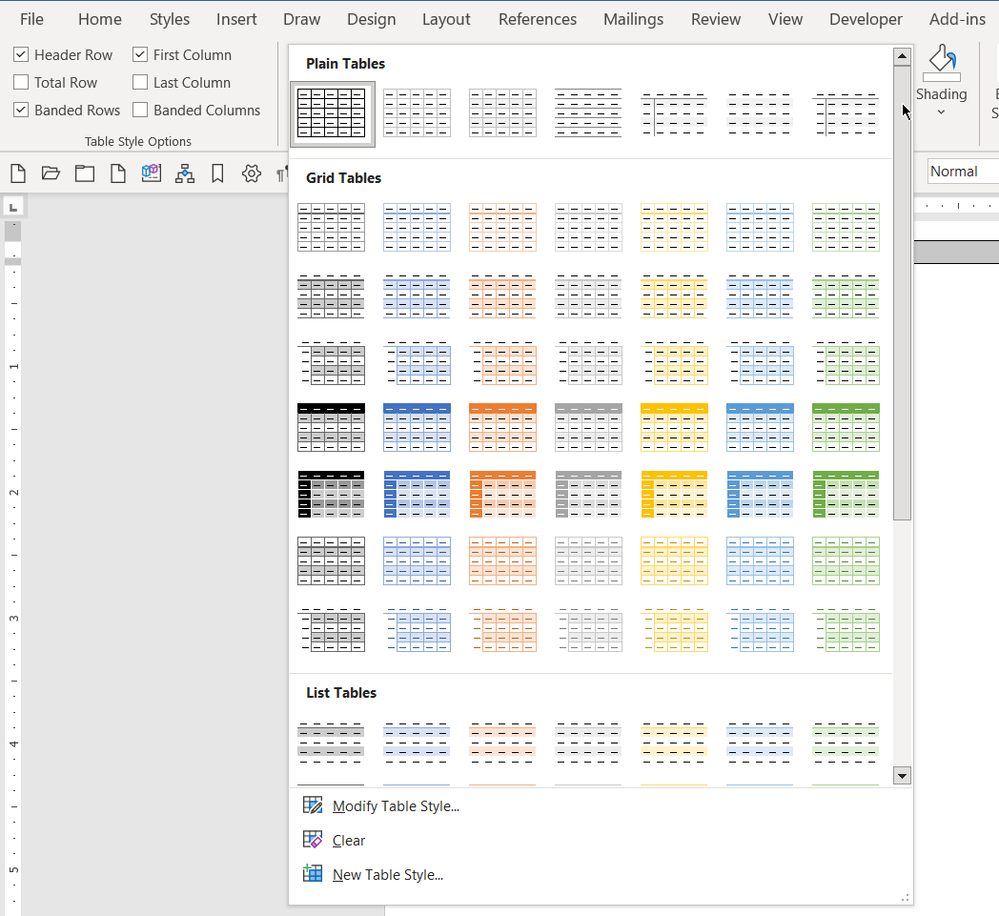Choose Modify Table Style... option
The width and height of the screenshot is (999, 916).
coord(395,806)
